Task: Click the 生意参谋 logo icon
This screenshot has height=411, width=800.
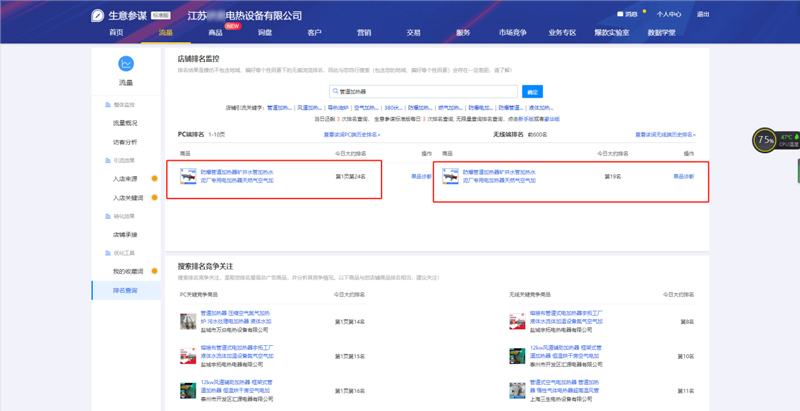Action: click(97, 15)
